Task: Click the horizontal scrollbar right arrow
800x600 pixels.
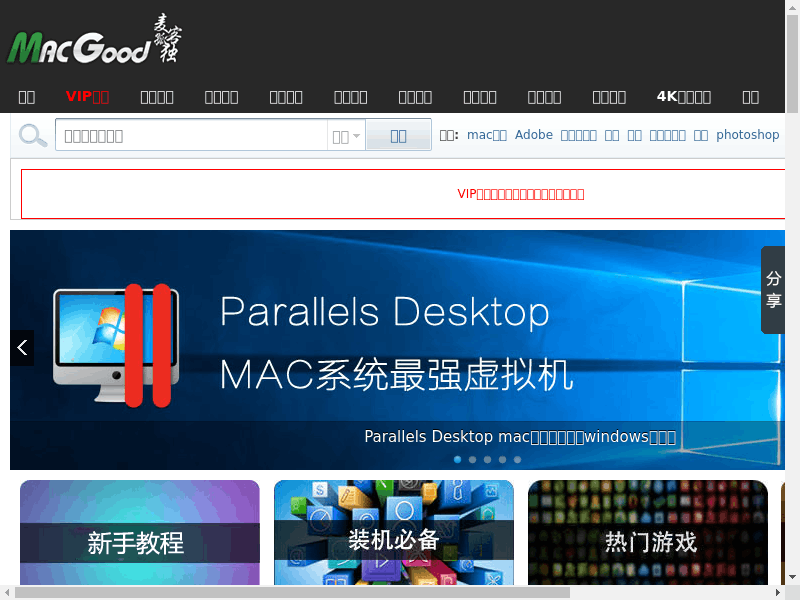Action: (x=778, y=592)
